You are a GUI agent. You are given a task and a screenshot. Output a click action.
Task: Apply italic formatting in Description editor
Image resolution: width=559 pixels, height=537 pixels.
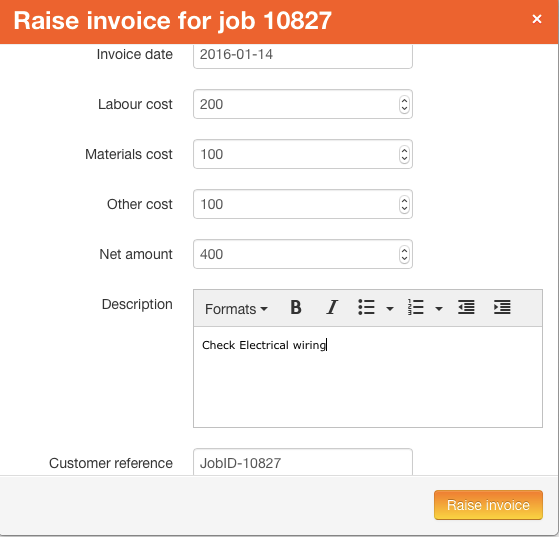coord(332,308)
